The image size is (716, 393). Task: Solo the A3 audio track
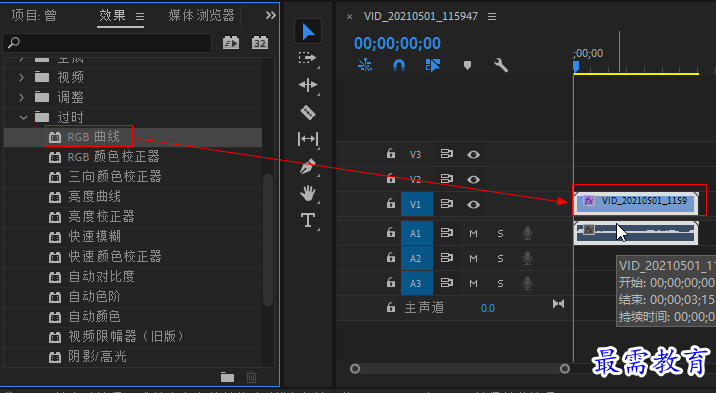tap(500, 283)
